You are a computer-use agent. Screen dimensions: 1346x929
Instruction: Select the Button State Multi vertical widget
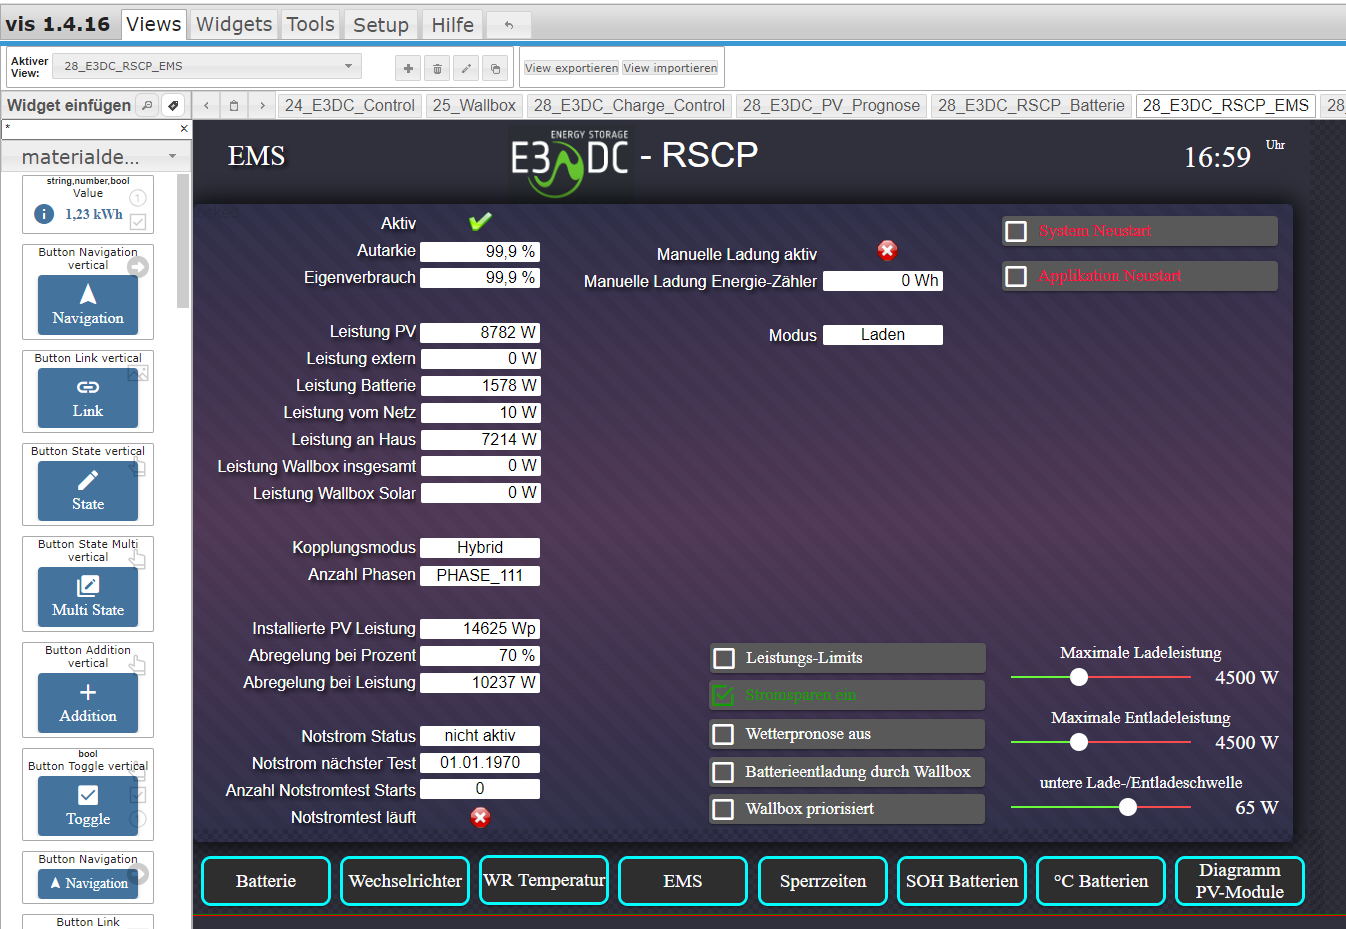tap(88, 584)
